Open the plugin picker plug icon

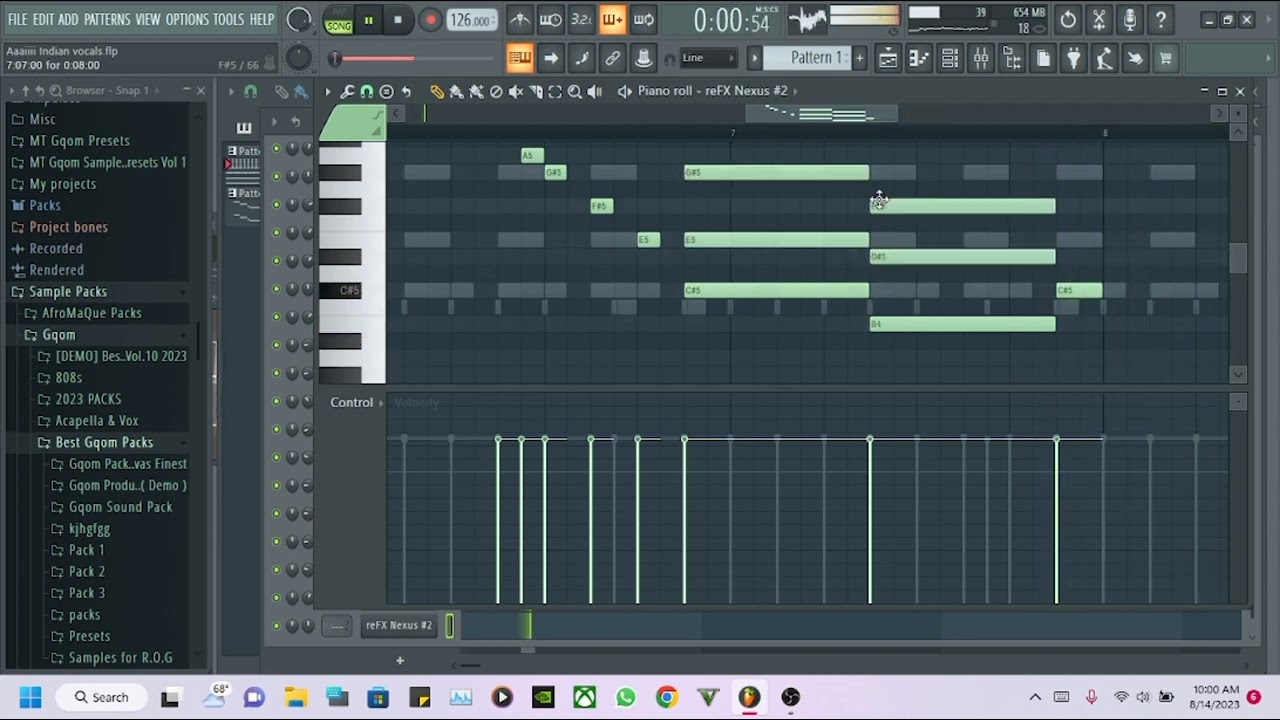(x=1073, y=59)
